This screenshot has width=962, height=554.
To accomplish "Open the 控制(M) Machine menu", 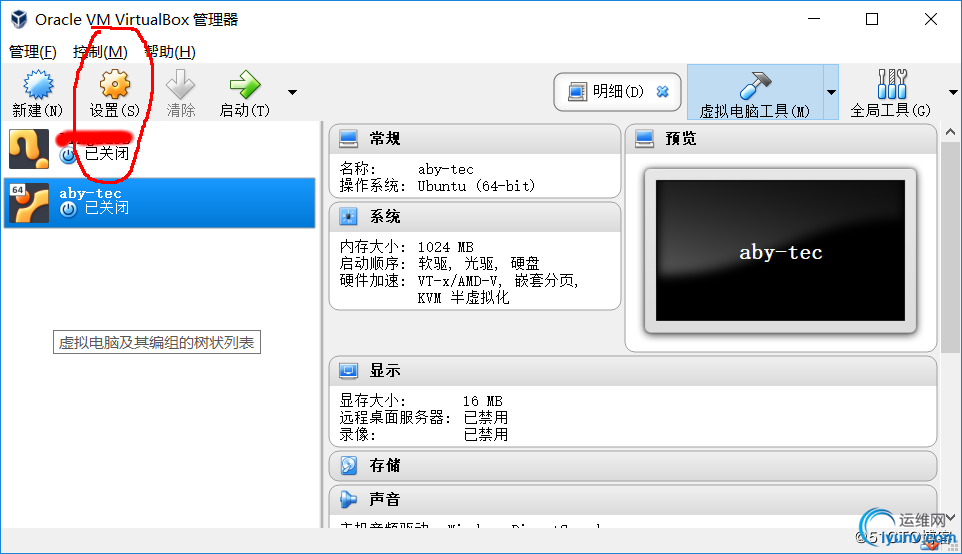I will click(x=100, y=52).
